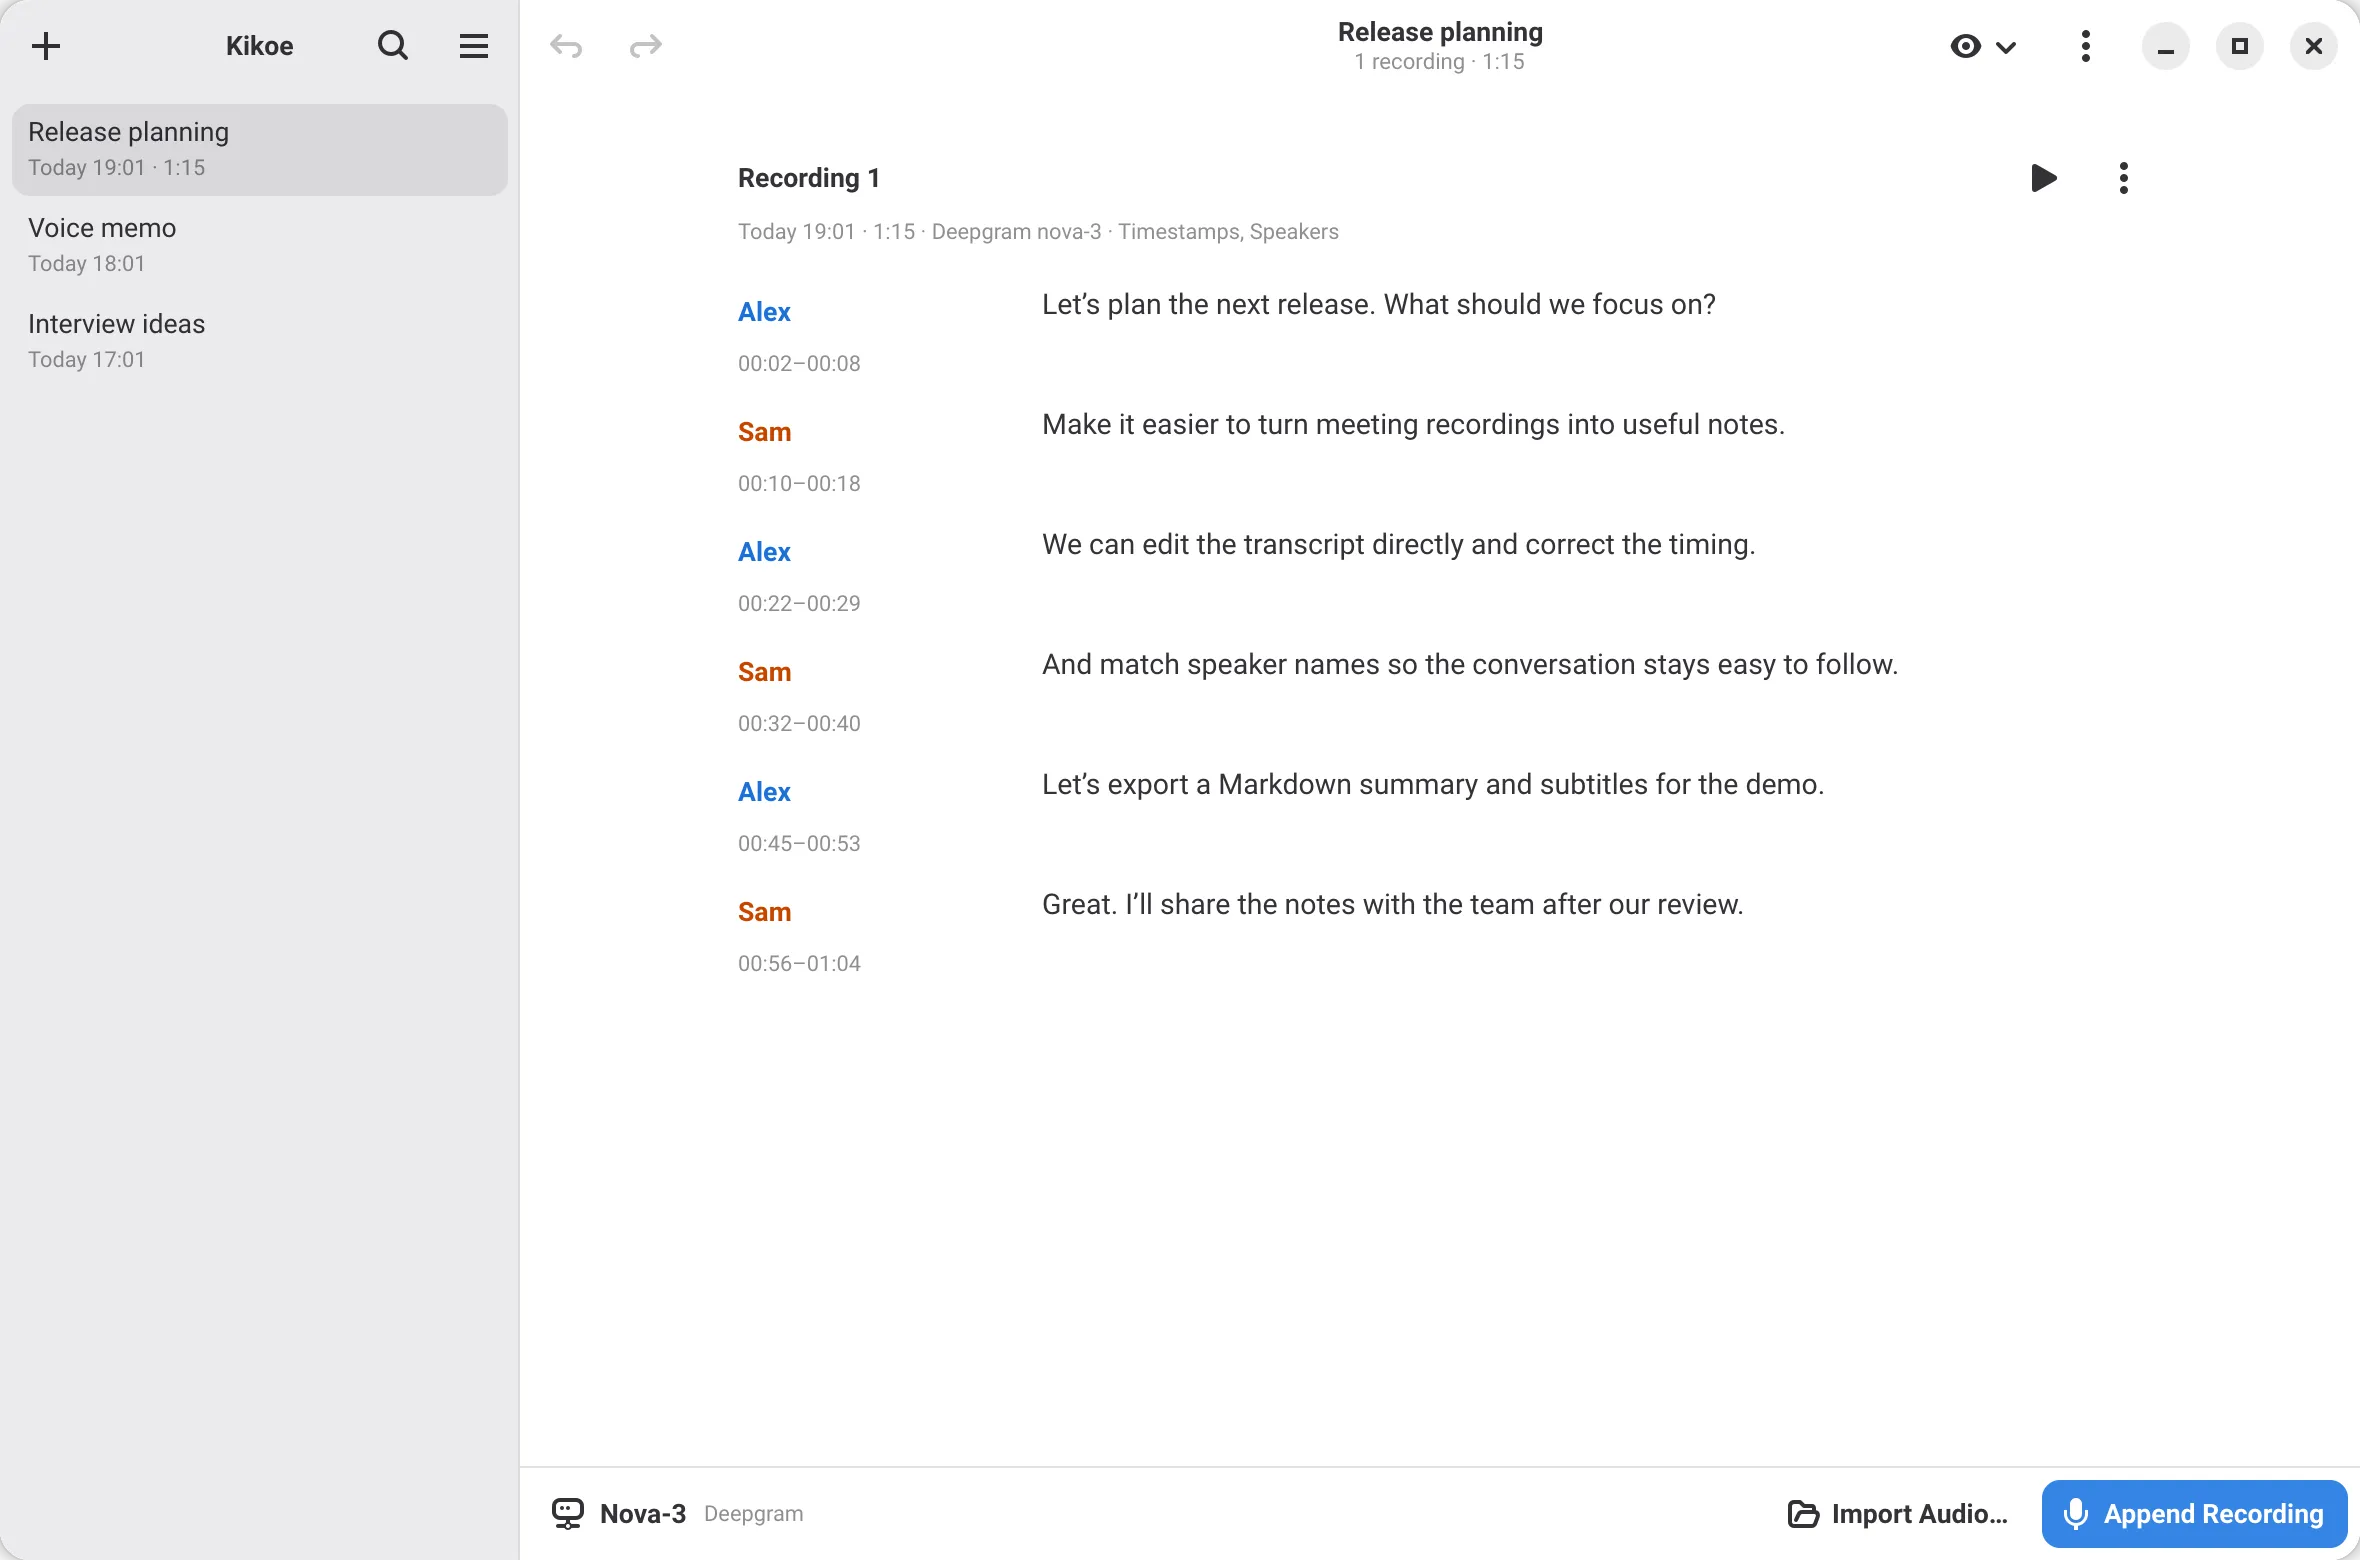The height and width of the screenshot is (1560, 2360).
Task: Click the timestamp 00:10–00:18
Action: click(x=799, y=483)
